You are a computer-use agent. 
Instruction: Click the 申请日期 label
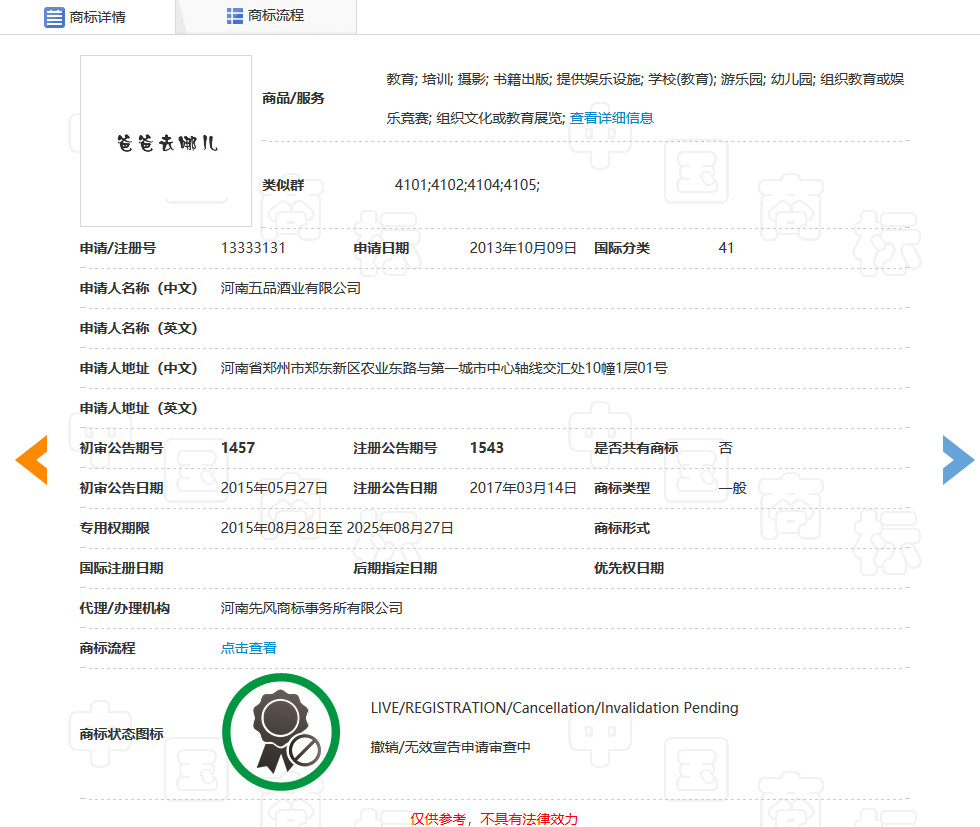coord(381,248)
